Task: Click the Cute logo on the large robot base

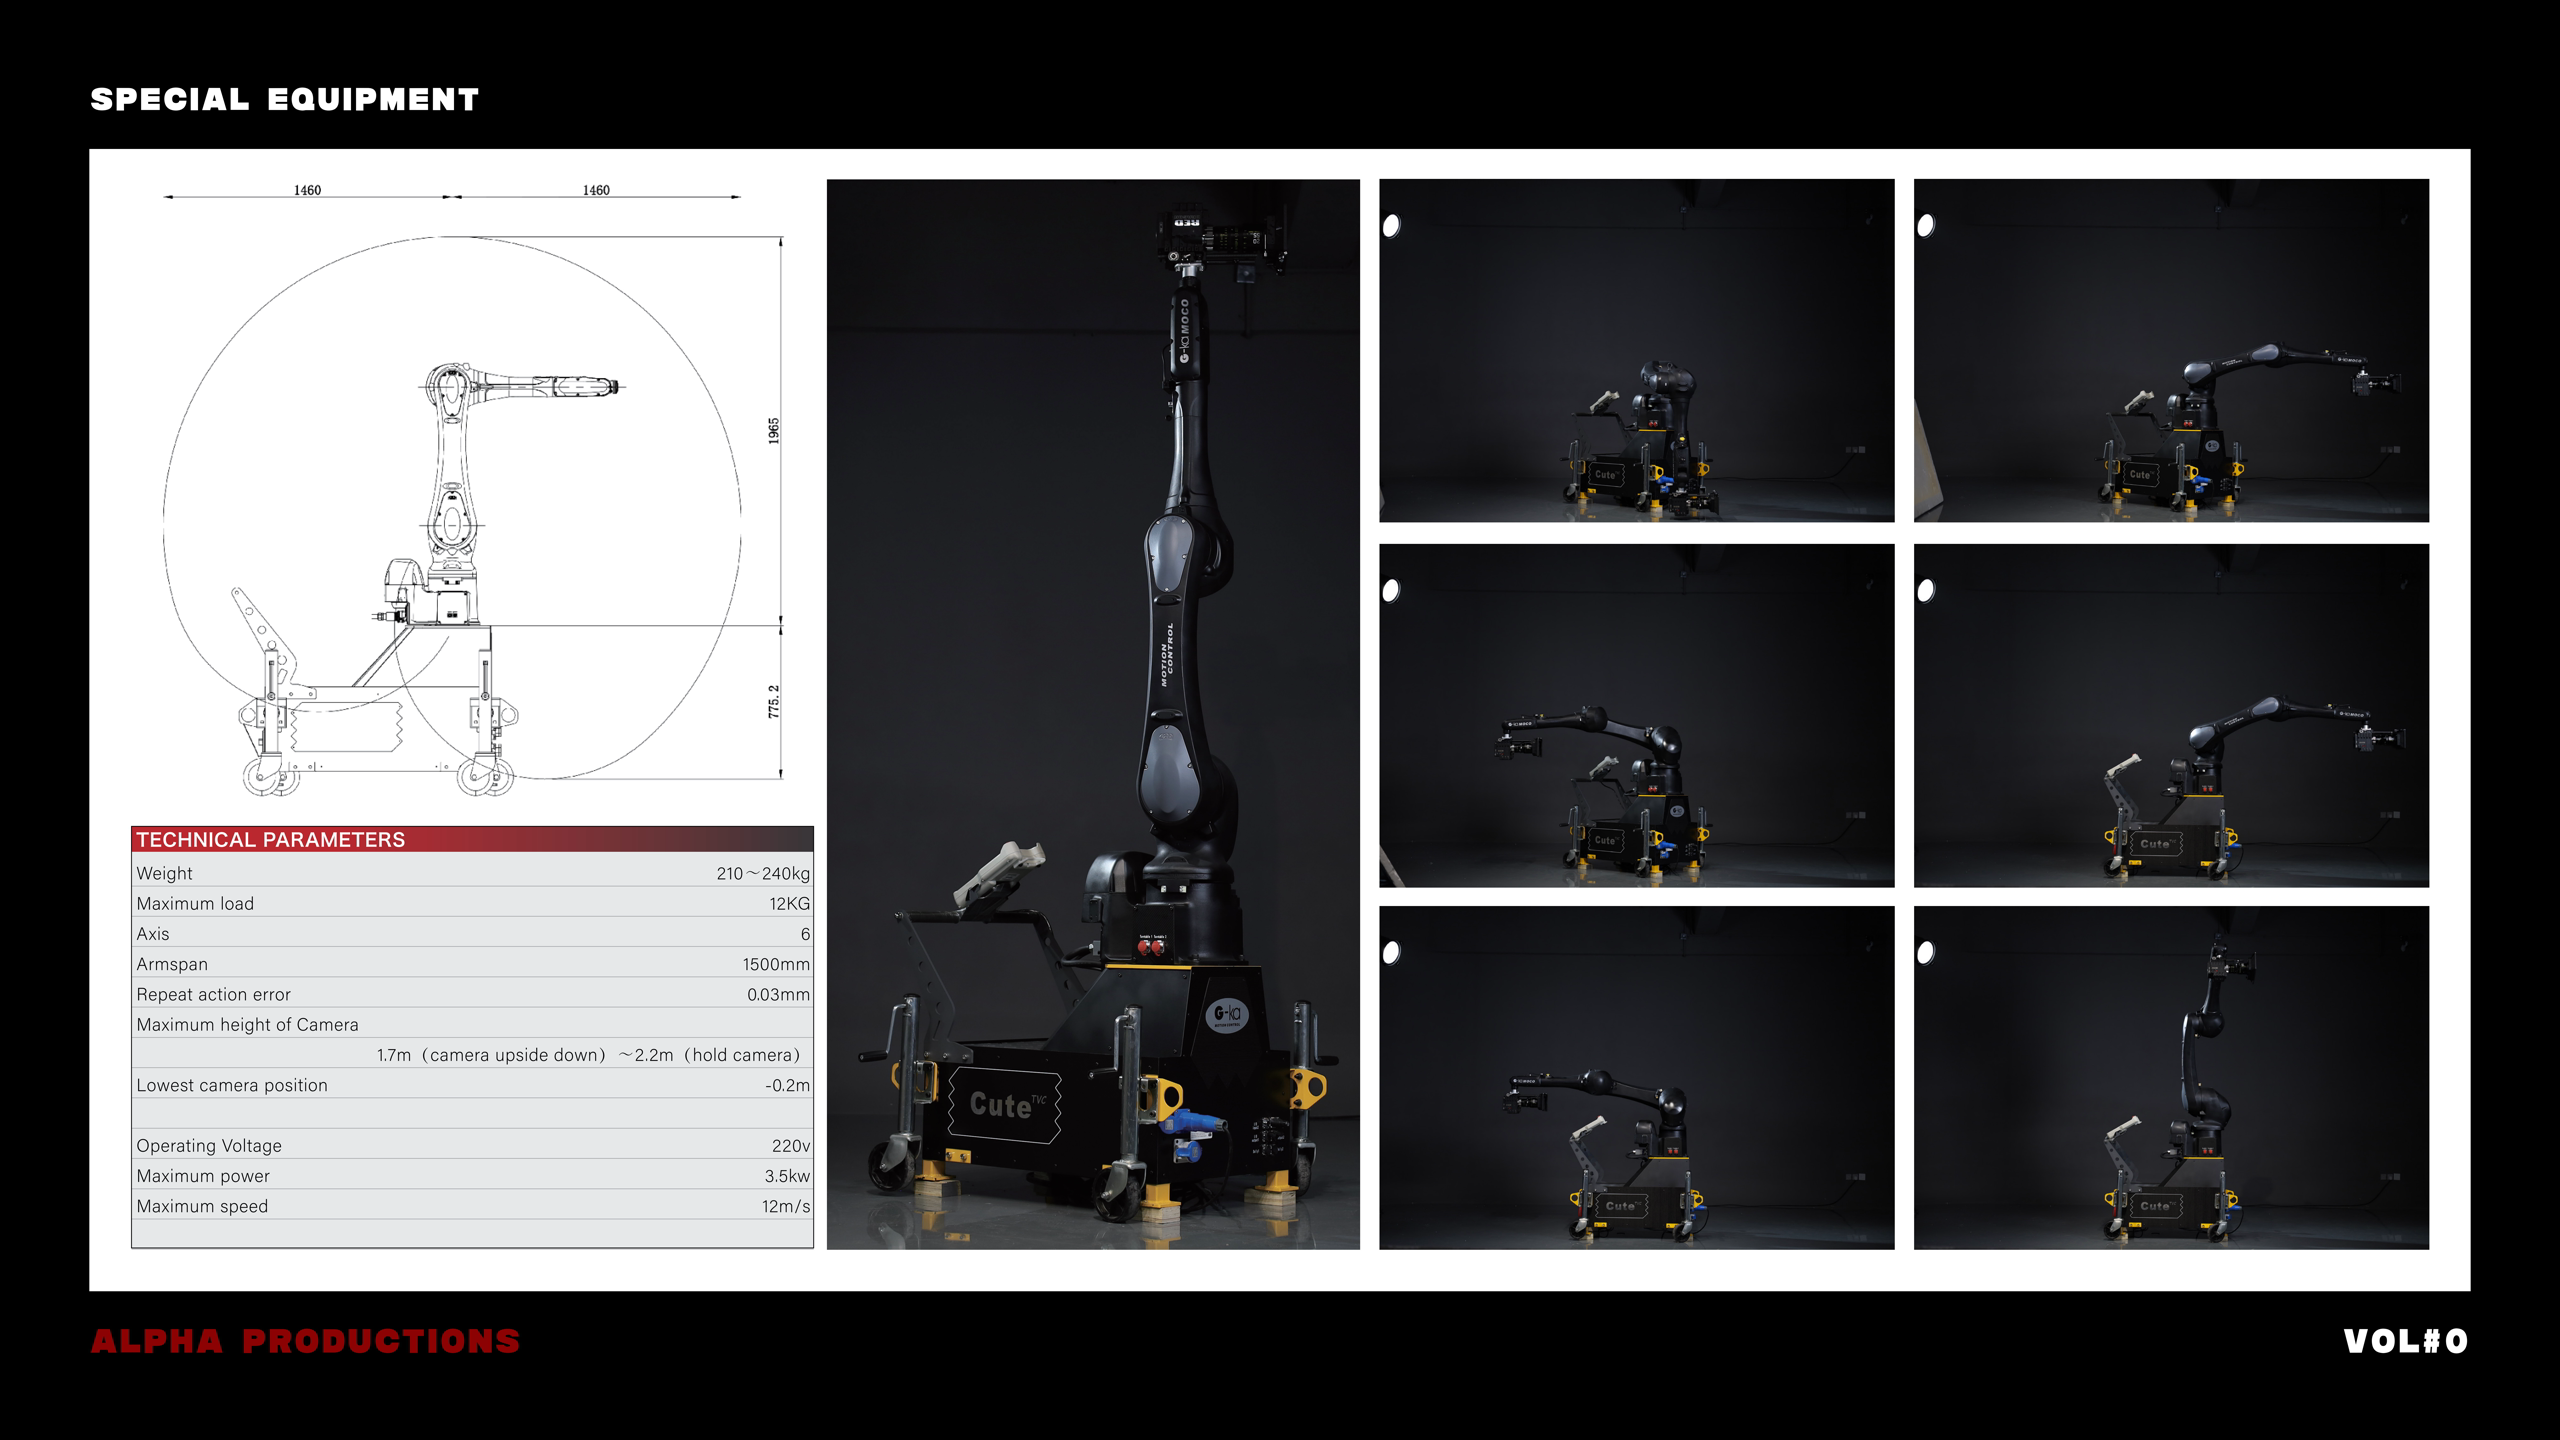Action: 1003,1104
